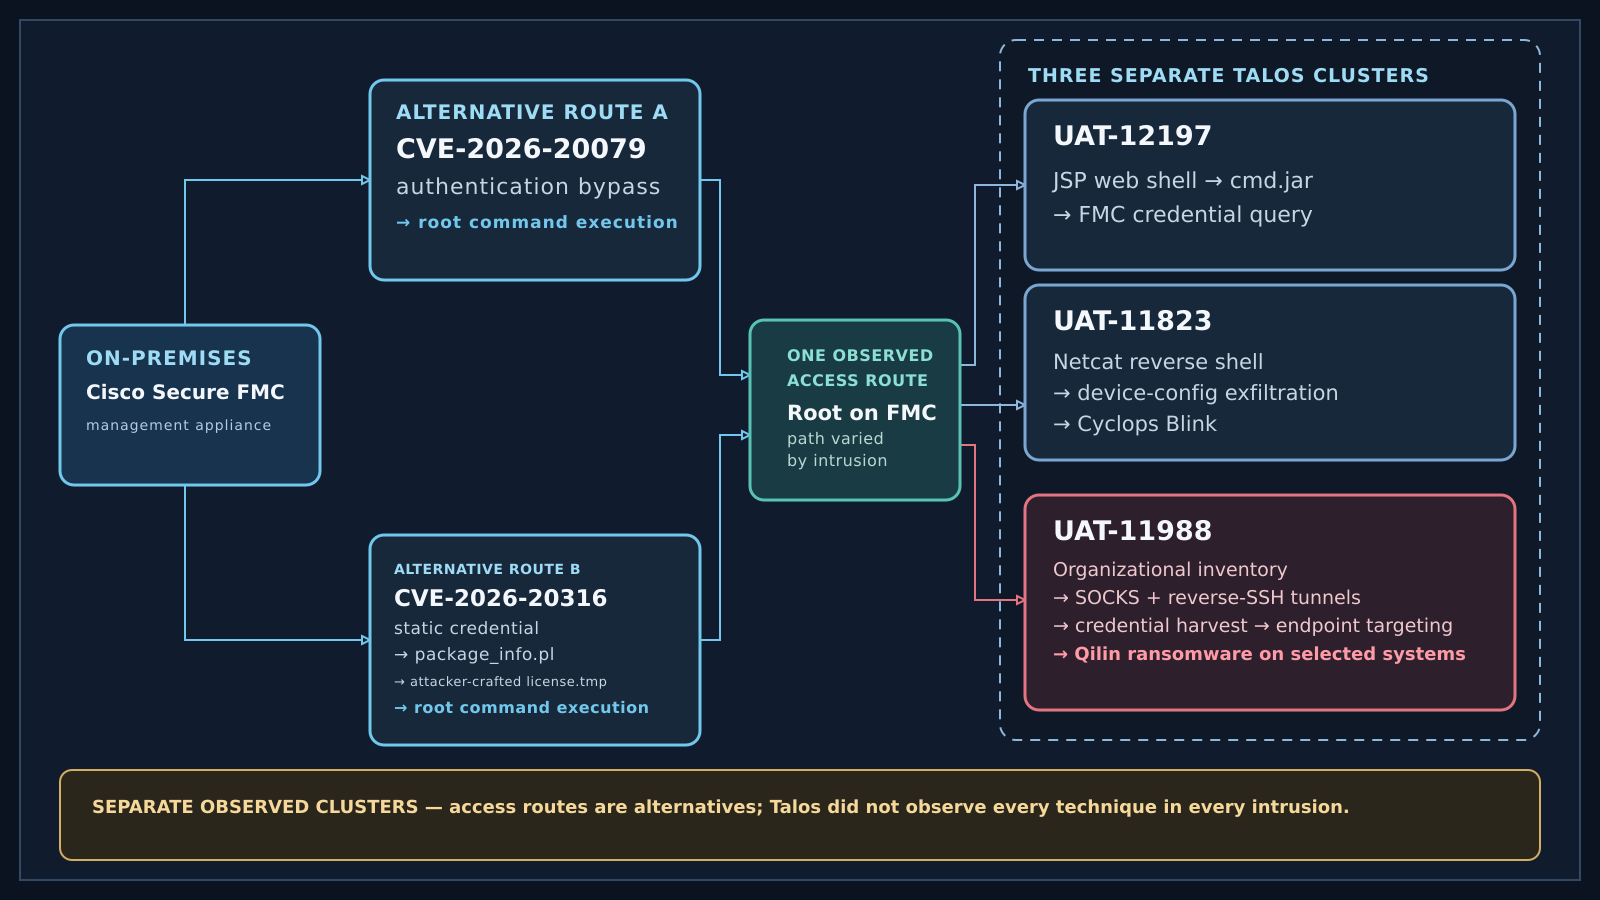Image resolution: width=1600 pixels, height=900 pixels.
Task: Click the device-config exfiltration line
Action: [x=1195, y=393]
